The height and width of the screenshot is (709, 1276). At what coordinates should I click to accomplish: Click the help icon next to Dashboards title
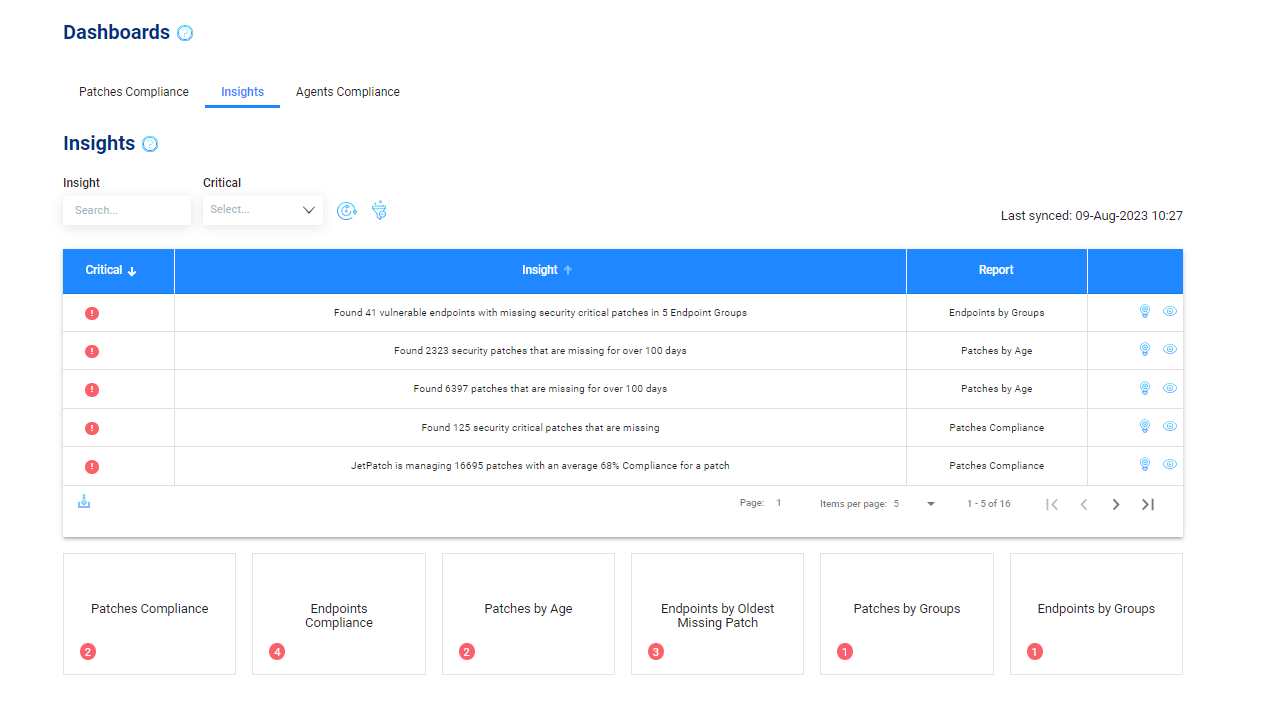[185, 33]
